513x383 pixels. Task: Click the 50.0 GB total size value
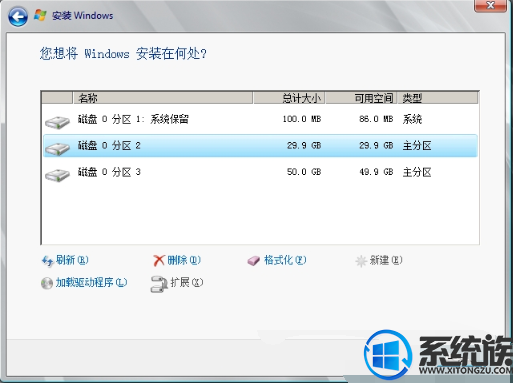[x=304, y=172]
